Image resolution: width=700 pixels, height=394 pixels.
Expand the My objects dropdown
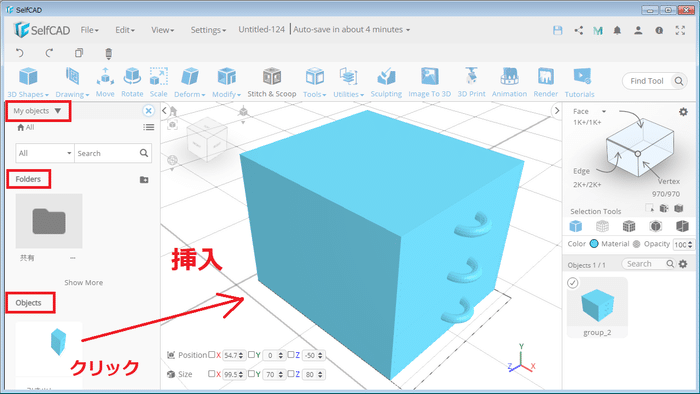(x=38, y=111)
